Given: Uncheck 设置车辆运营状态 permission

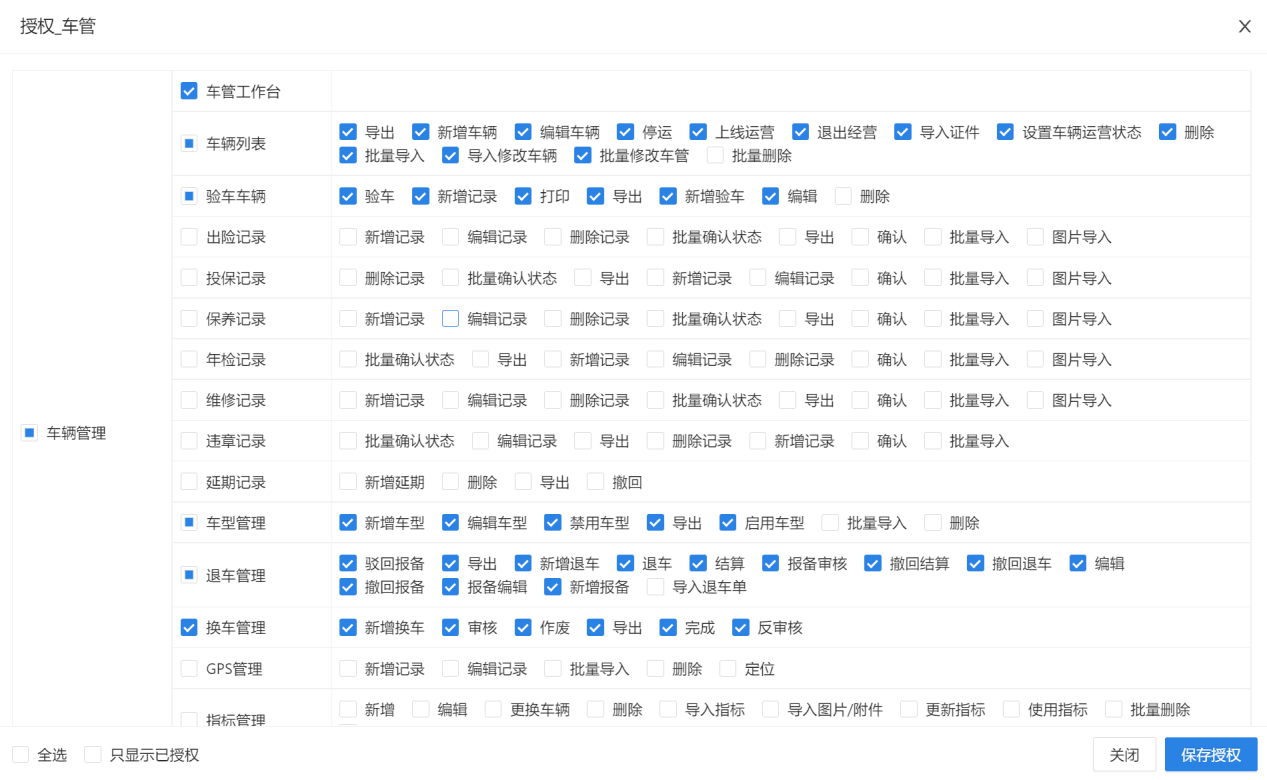Looking at the screenshot, I should coord(1005,132).
